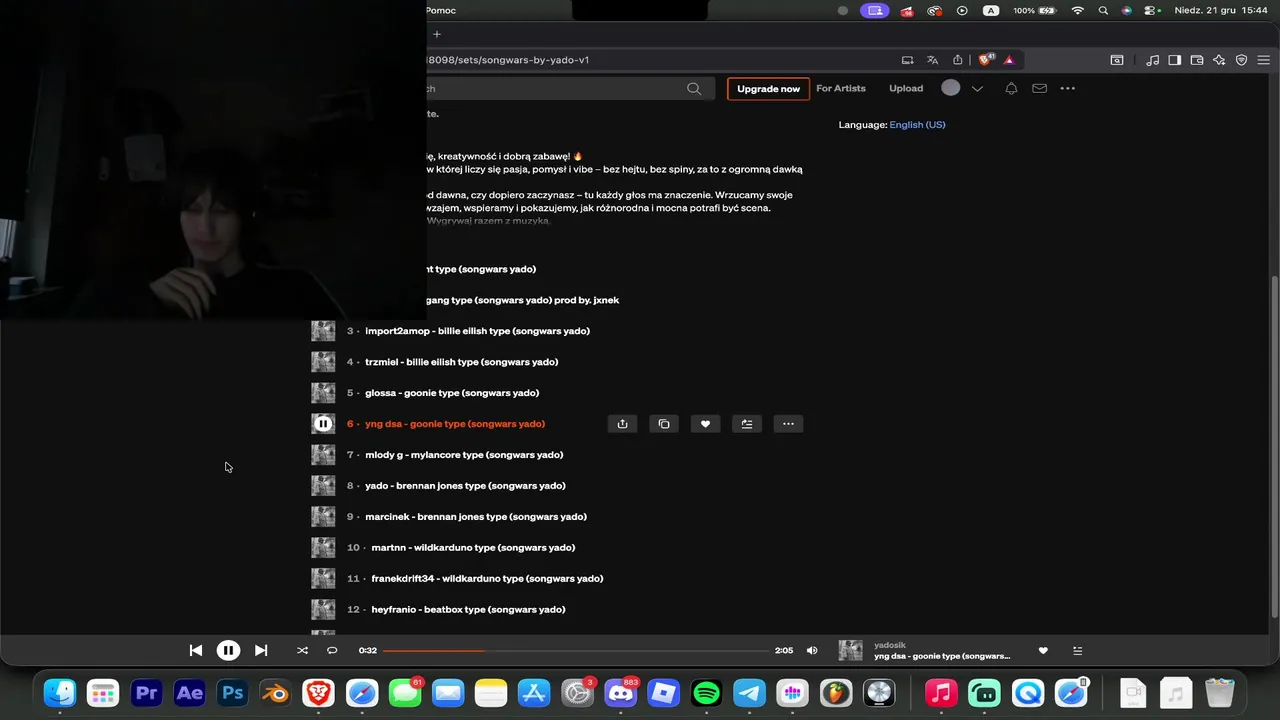Open Control Center in menu bar
Screen dimensions: 1280x720
(x=1151, y=10)
